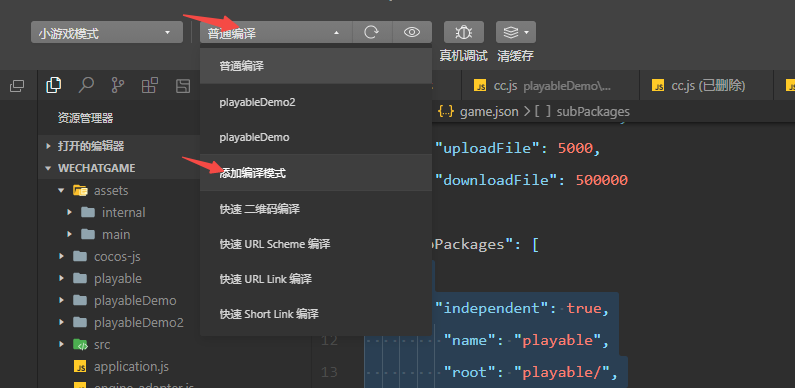
Task: Open the extensions blocks icon
Action: 150,86
